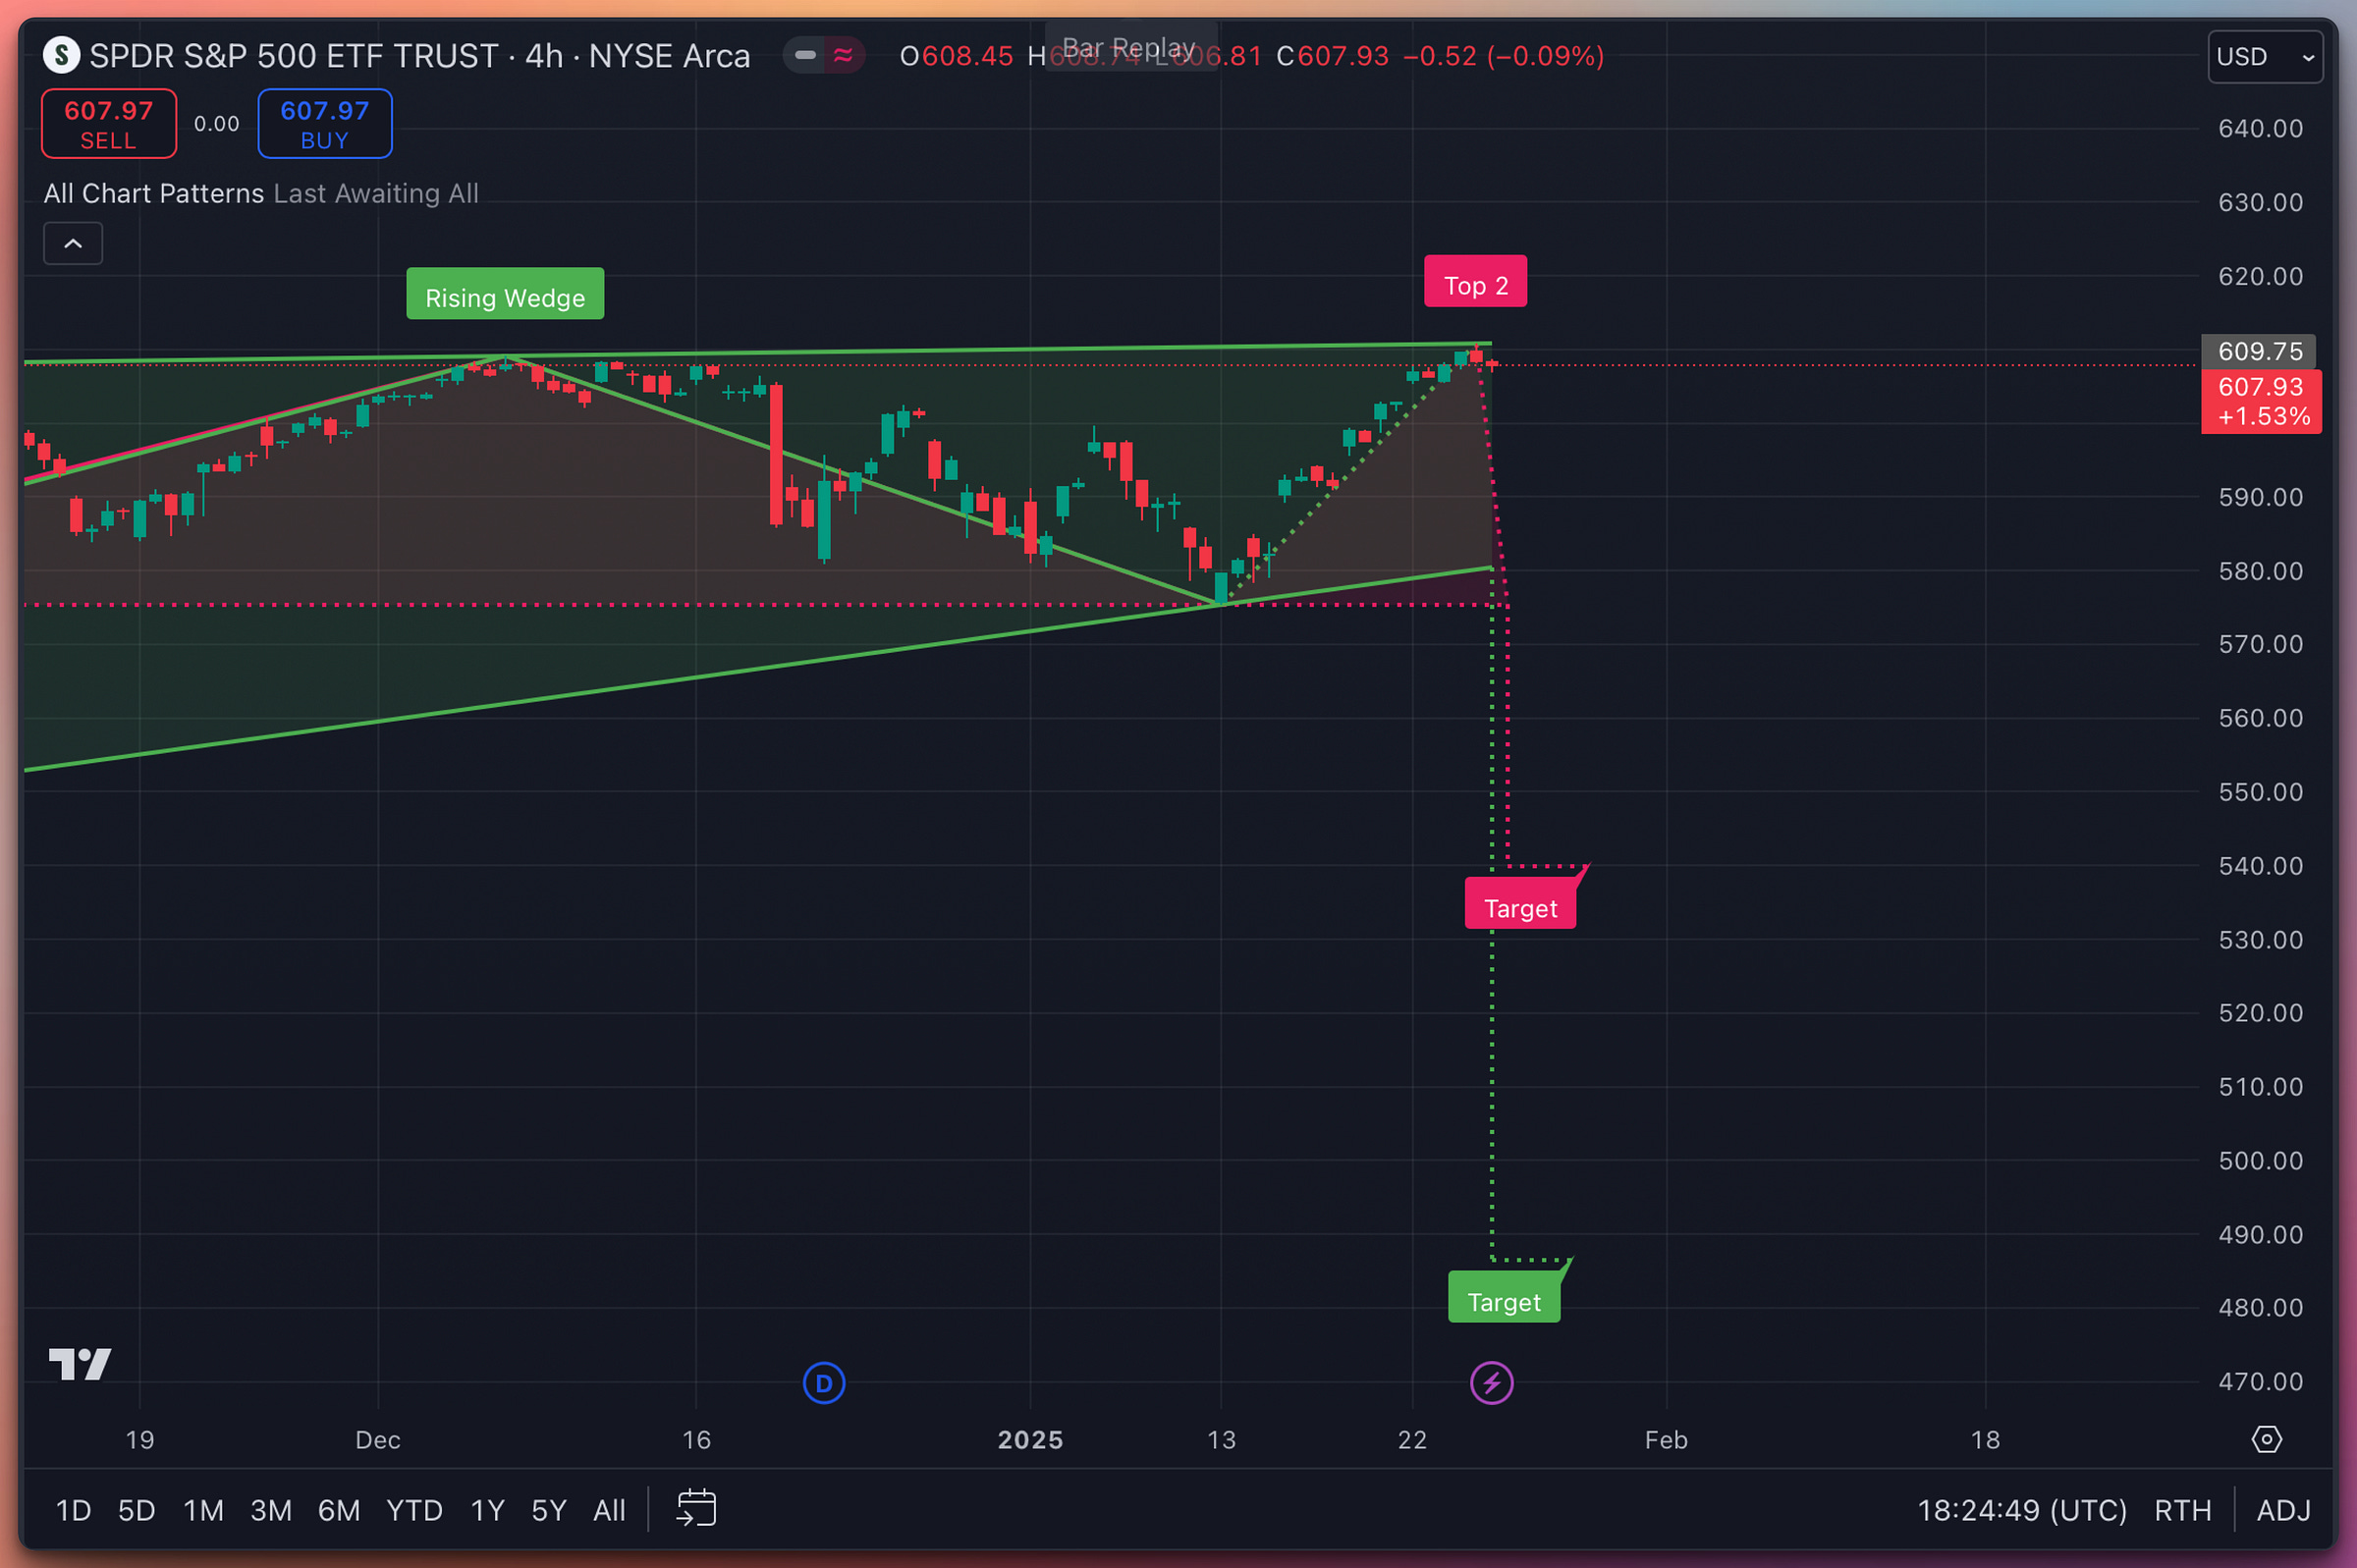Click the 607.93 current price label
This screenshot has height=1568, width=2357.
click(2261, 401)
